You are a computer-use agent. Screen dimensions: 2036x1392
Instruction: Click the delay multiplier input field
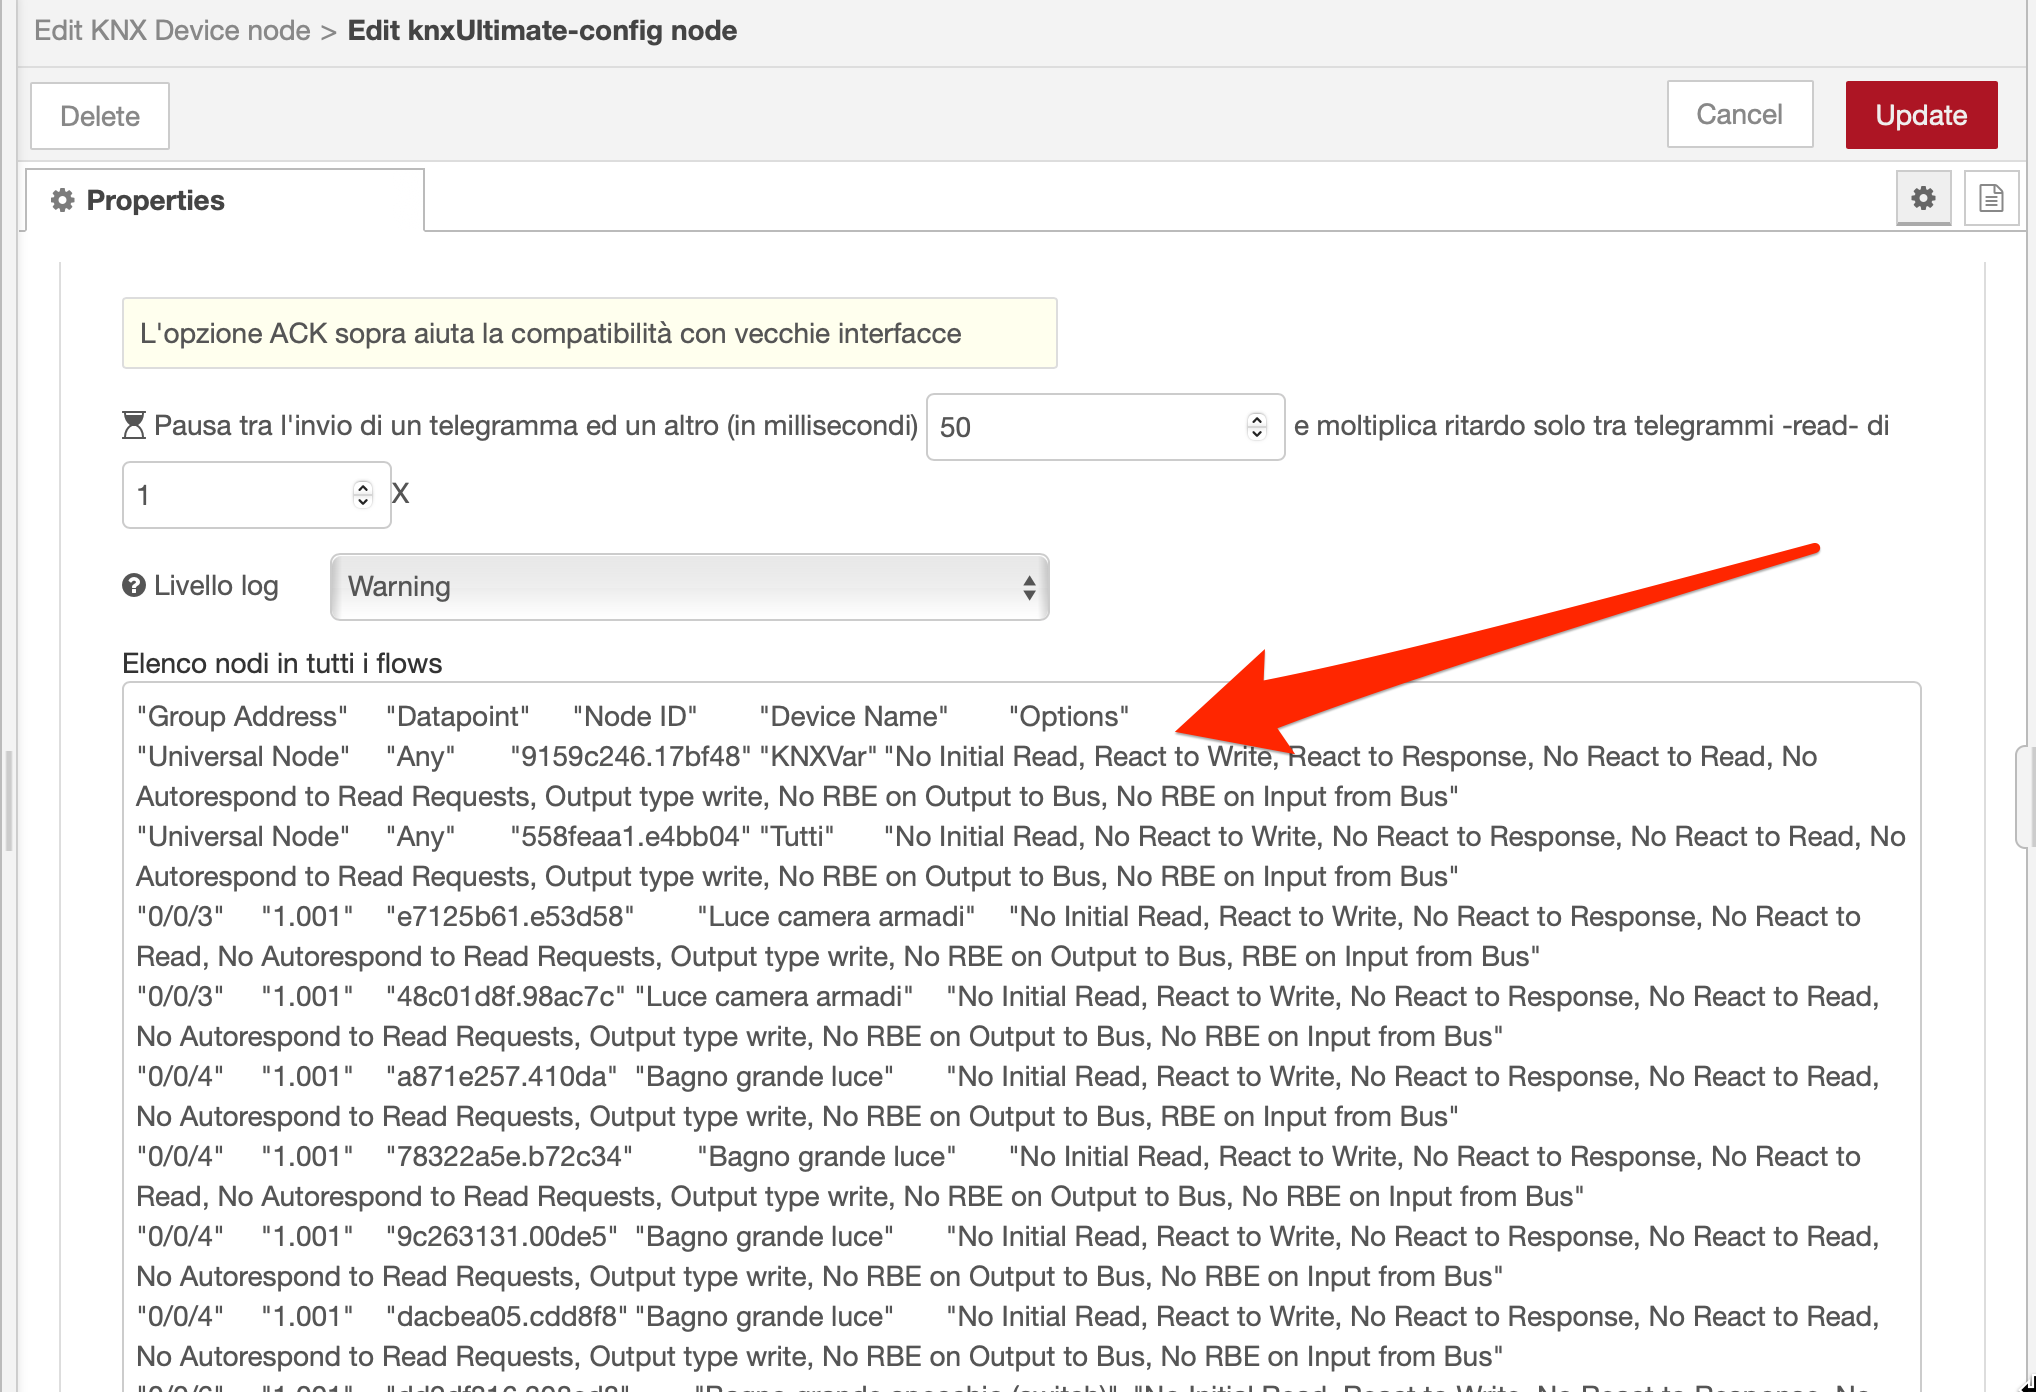[x=235, y=495]
